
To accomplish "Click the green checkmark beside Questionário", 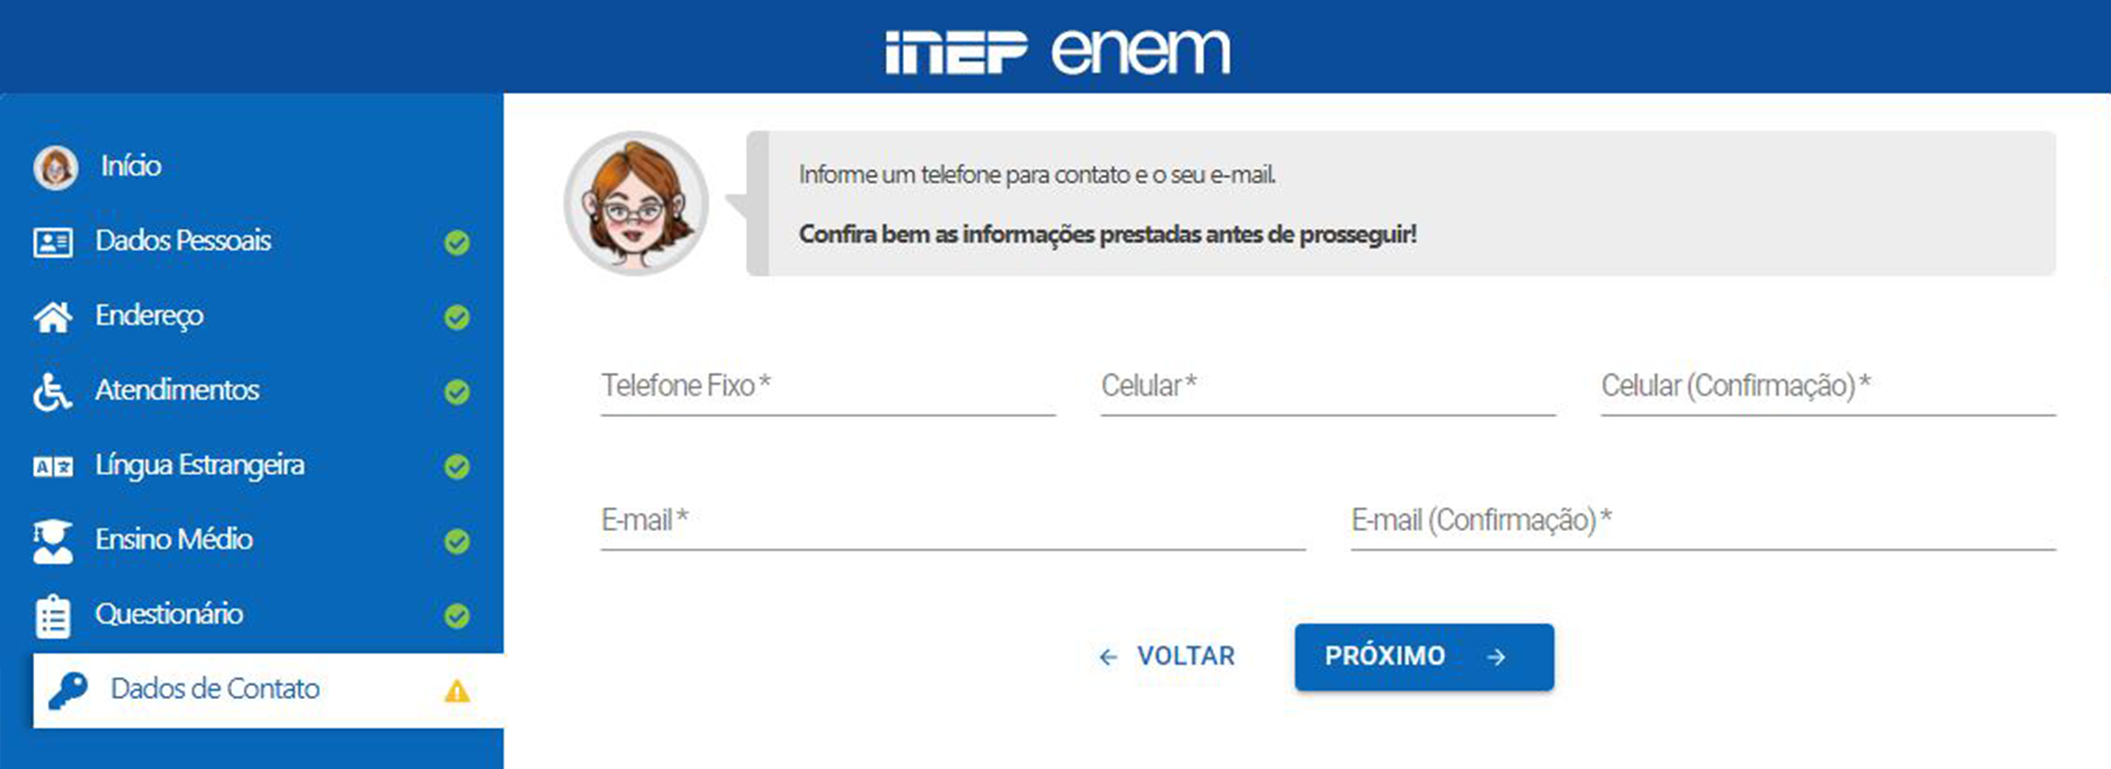I will click(x=457, y=616).
